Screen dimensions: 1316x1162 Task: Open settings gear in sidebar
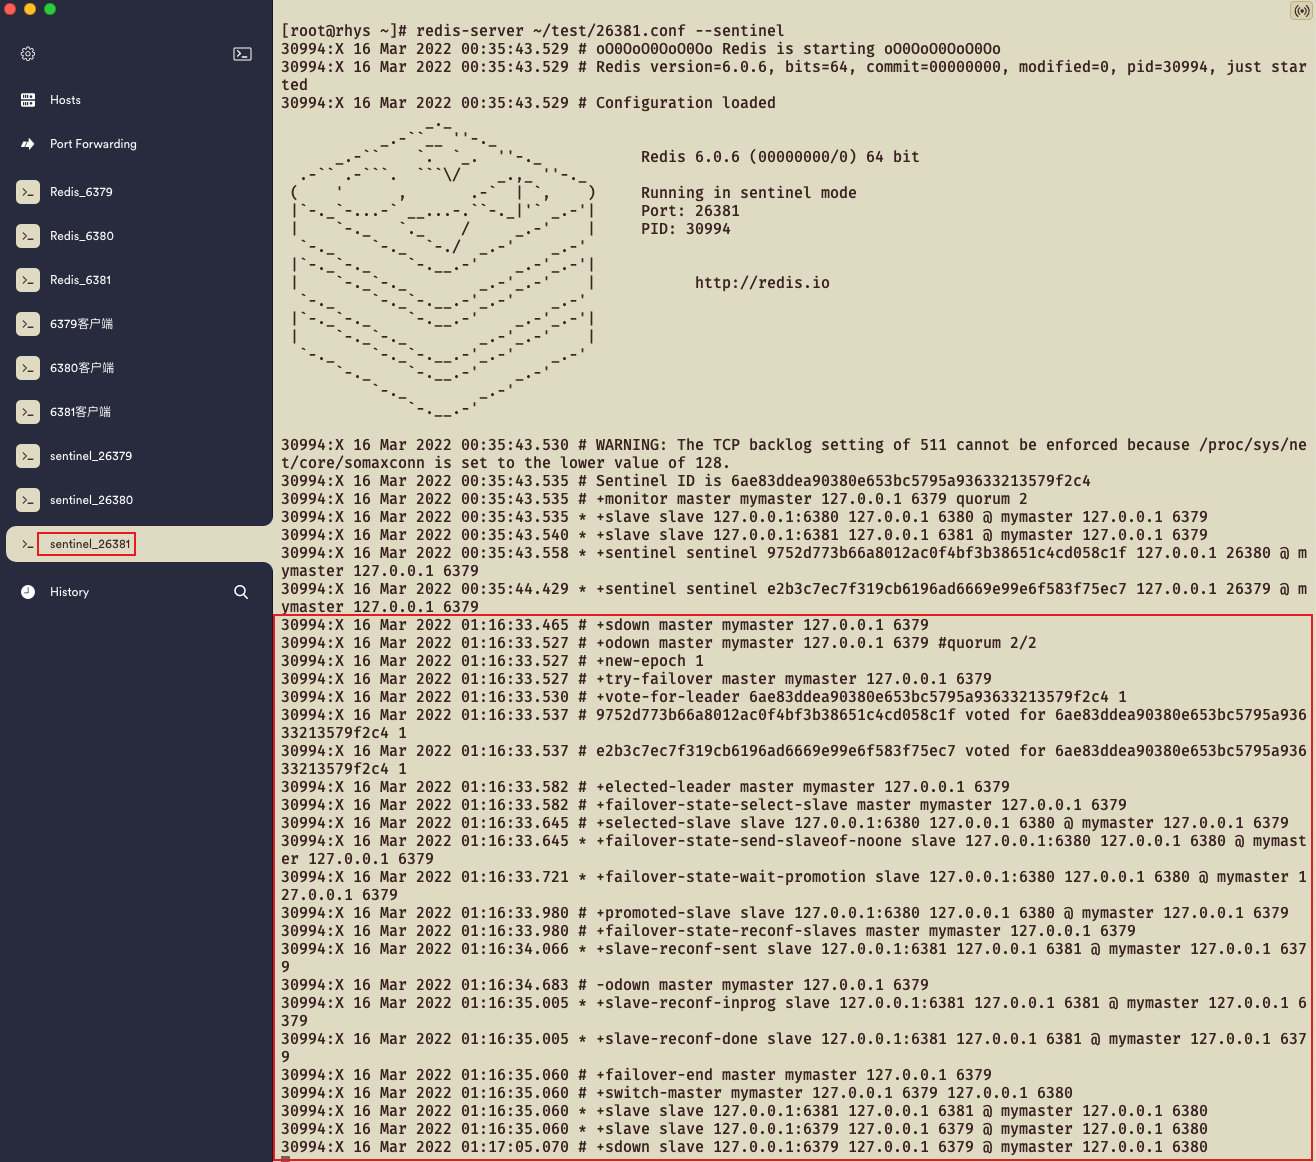tap(28, 54)
